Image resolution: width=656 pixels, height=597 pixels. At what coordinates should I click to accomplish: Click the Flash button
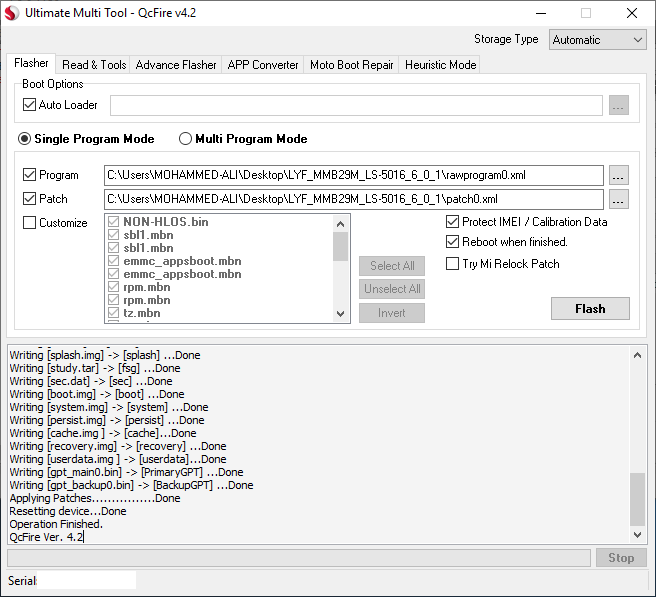tap(590, 309)
